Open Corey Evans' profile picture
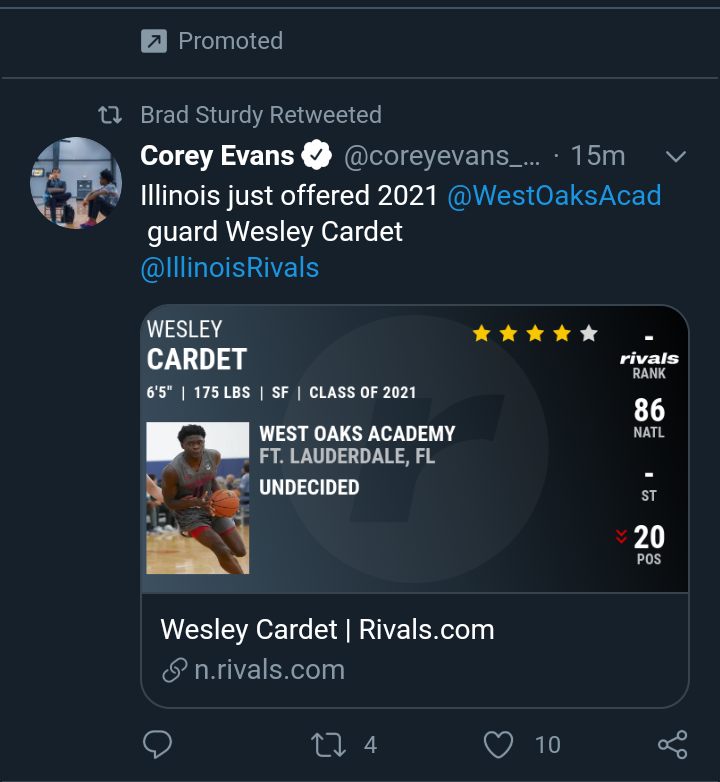Screen dimensions: 720x782 (x=76, y=183)
